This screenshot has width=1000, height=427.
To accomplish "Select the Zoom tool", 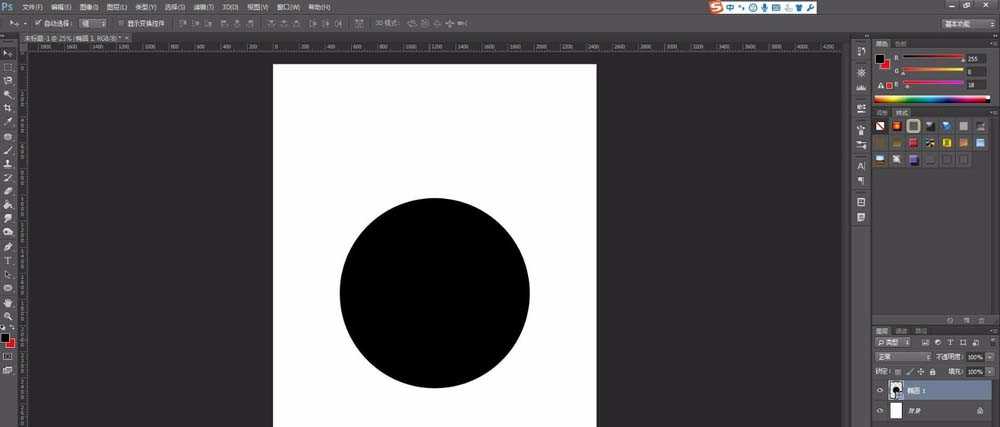I will tap(8, 315).
